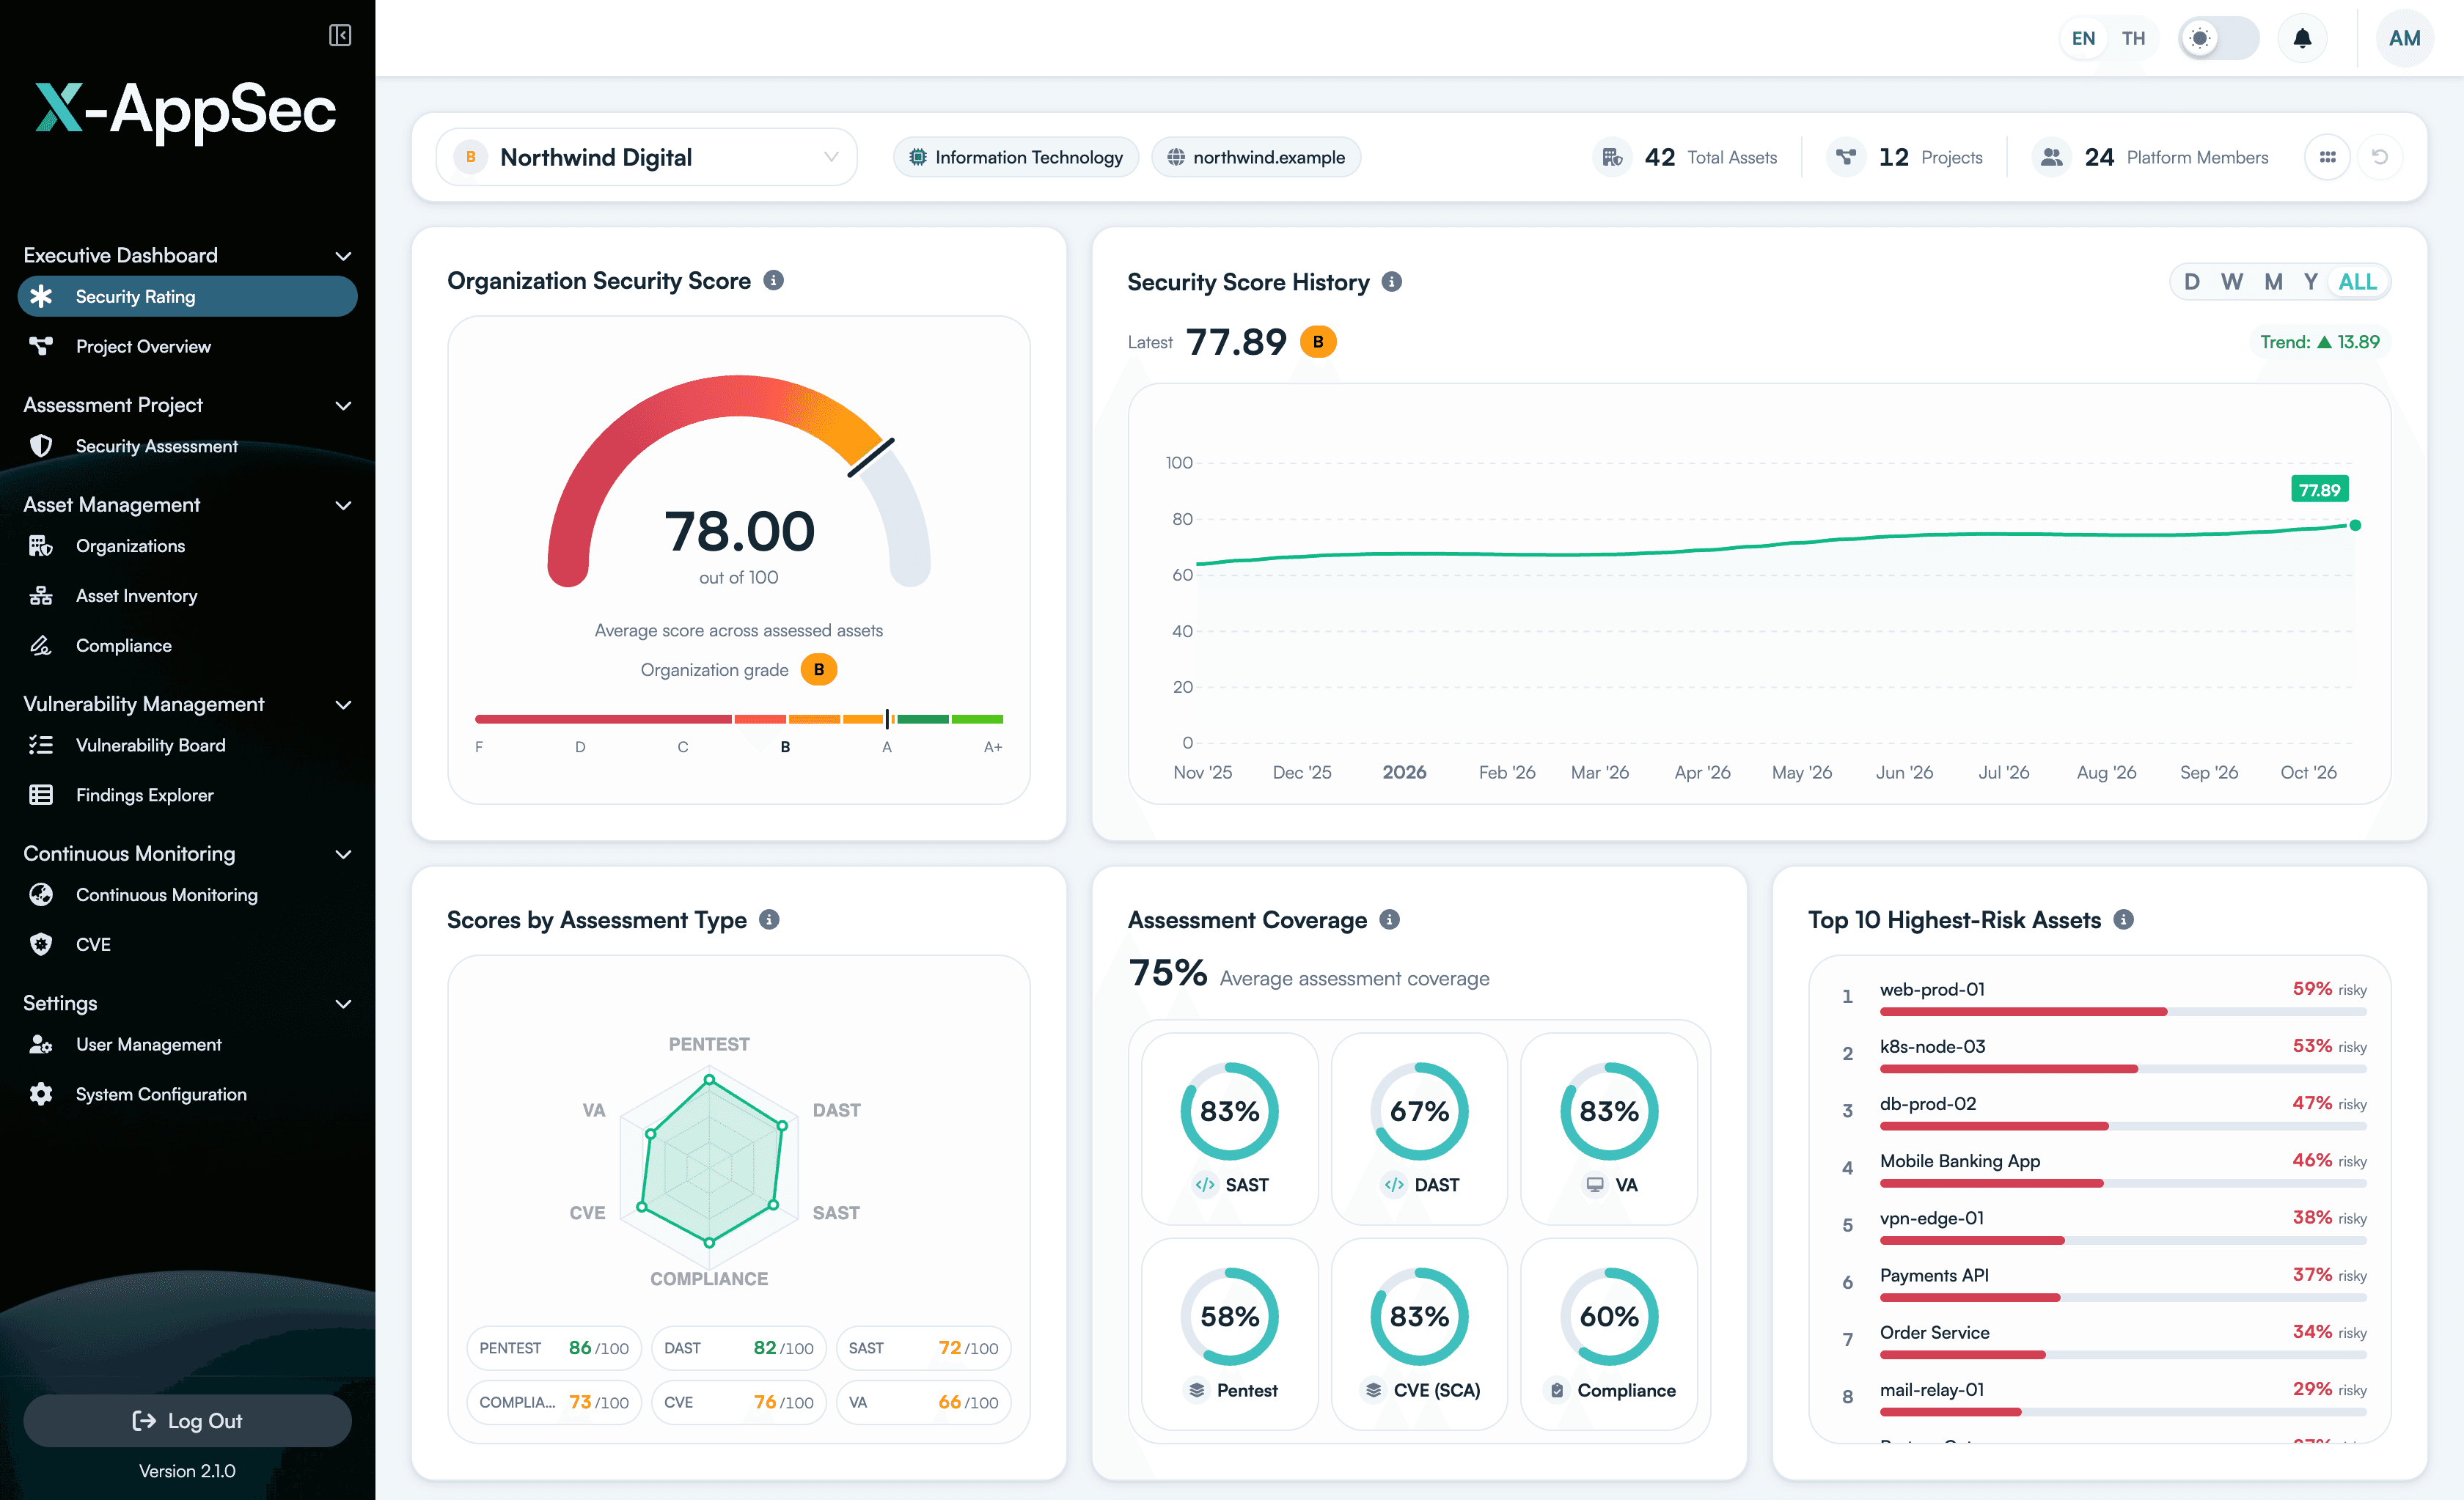Collapse the Assessment Project section

(343, 405)
